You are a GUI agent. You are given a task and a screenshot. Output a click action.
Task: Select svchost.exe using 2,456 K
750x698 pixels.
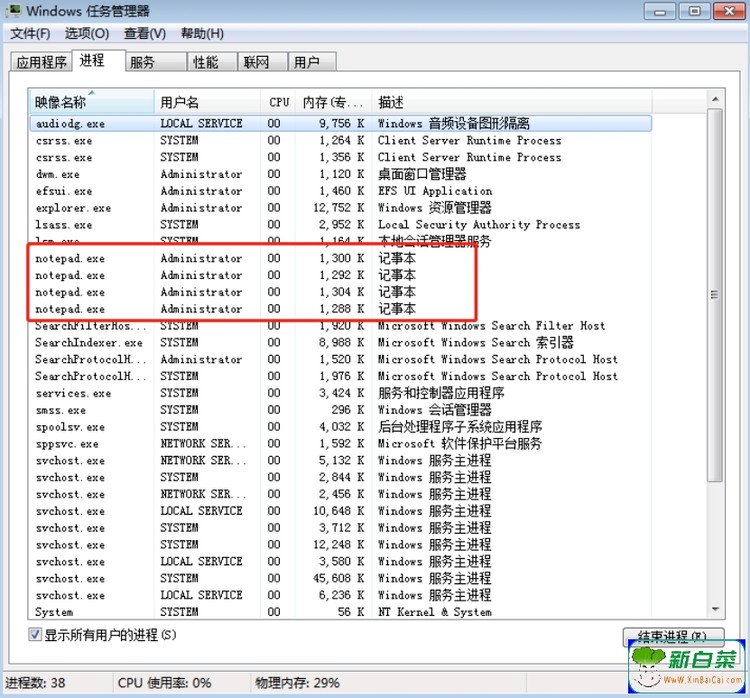coord(341,494)
